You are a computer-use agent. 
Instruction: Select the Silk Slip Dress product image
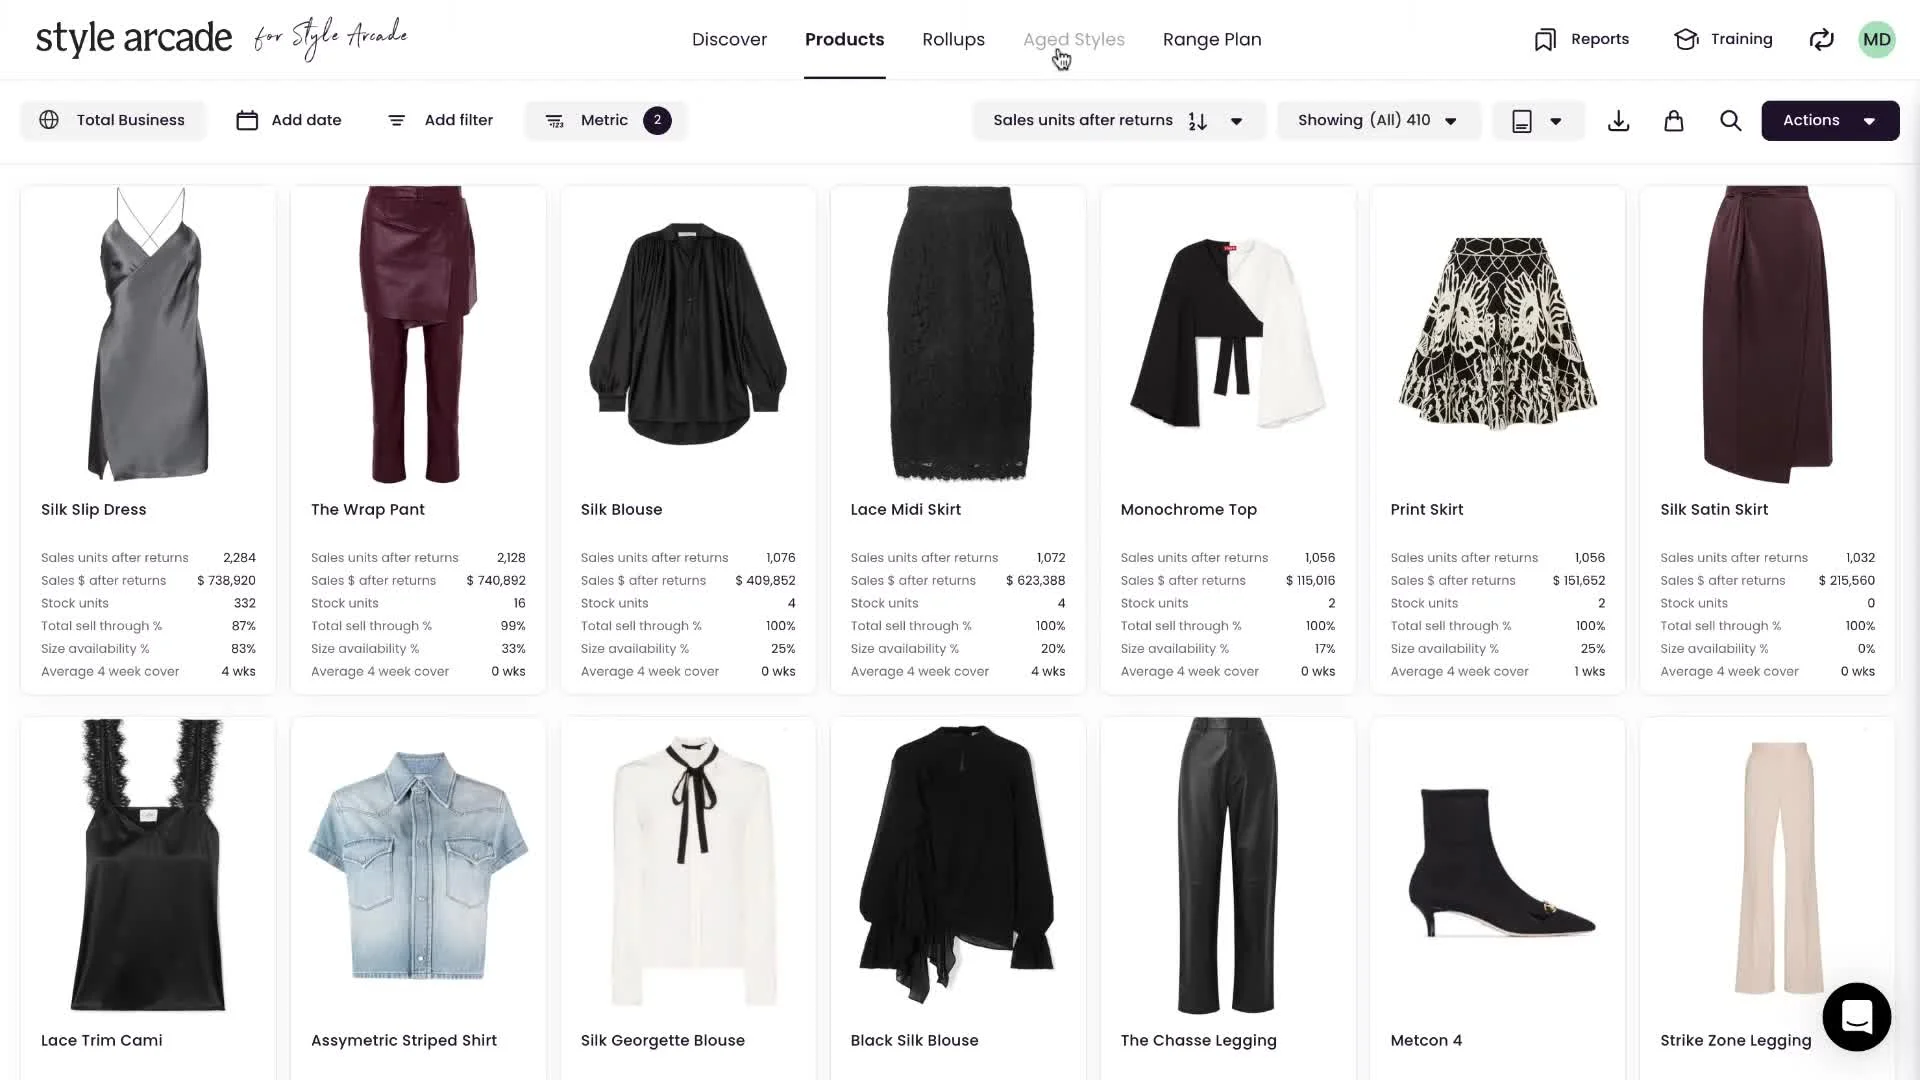click(x=148, y=335)
